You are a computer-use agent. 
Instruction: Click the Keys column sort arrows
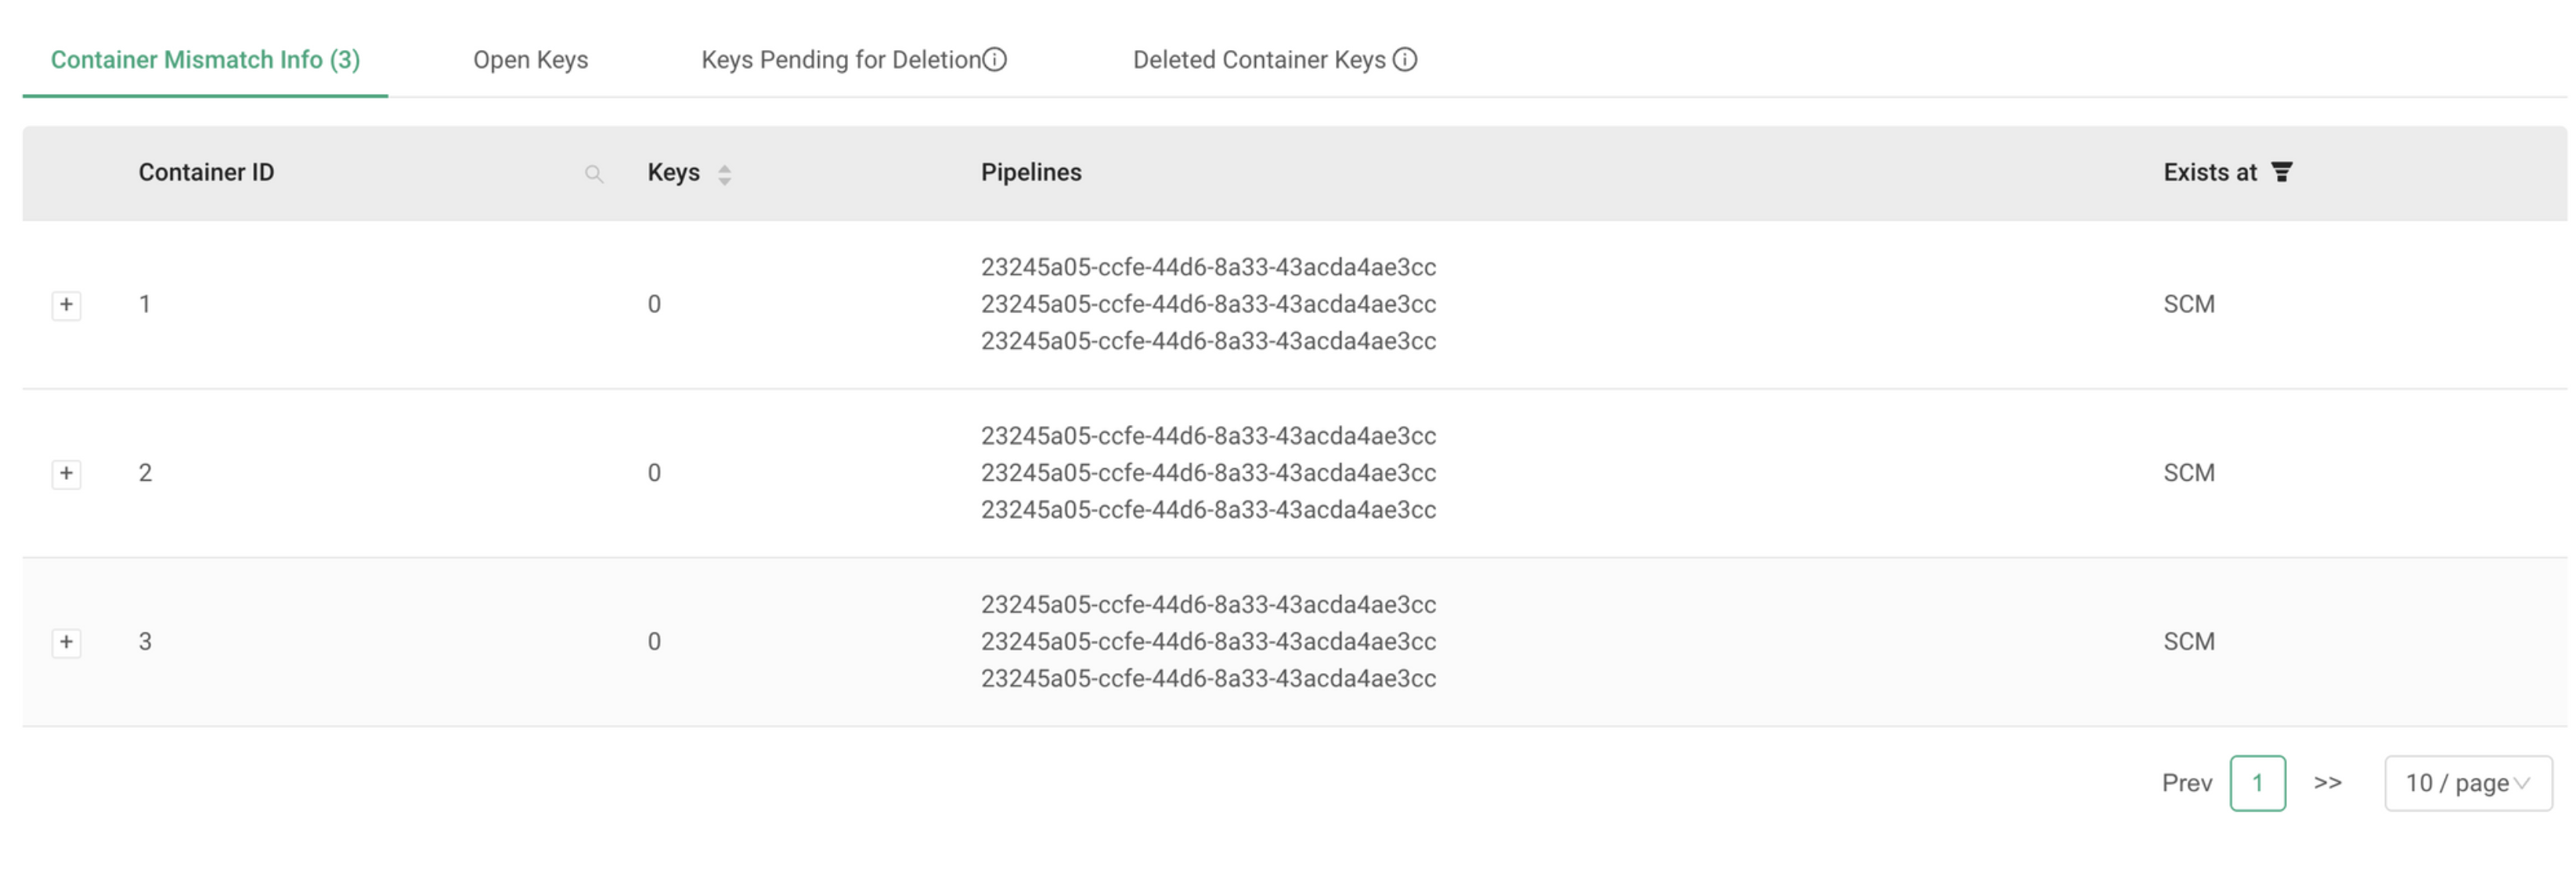click(725, 174)
